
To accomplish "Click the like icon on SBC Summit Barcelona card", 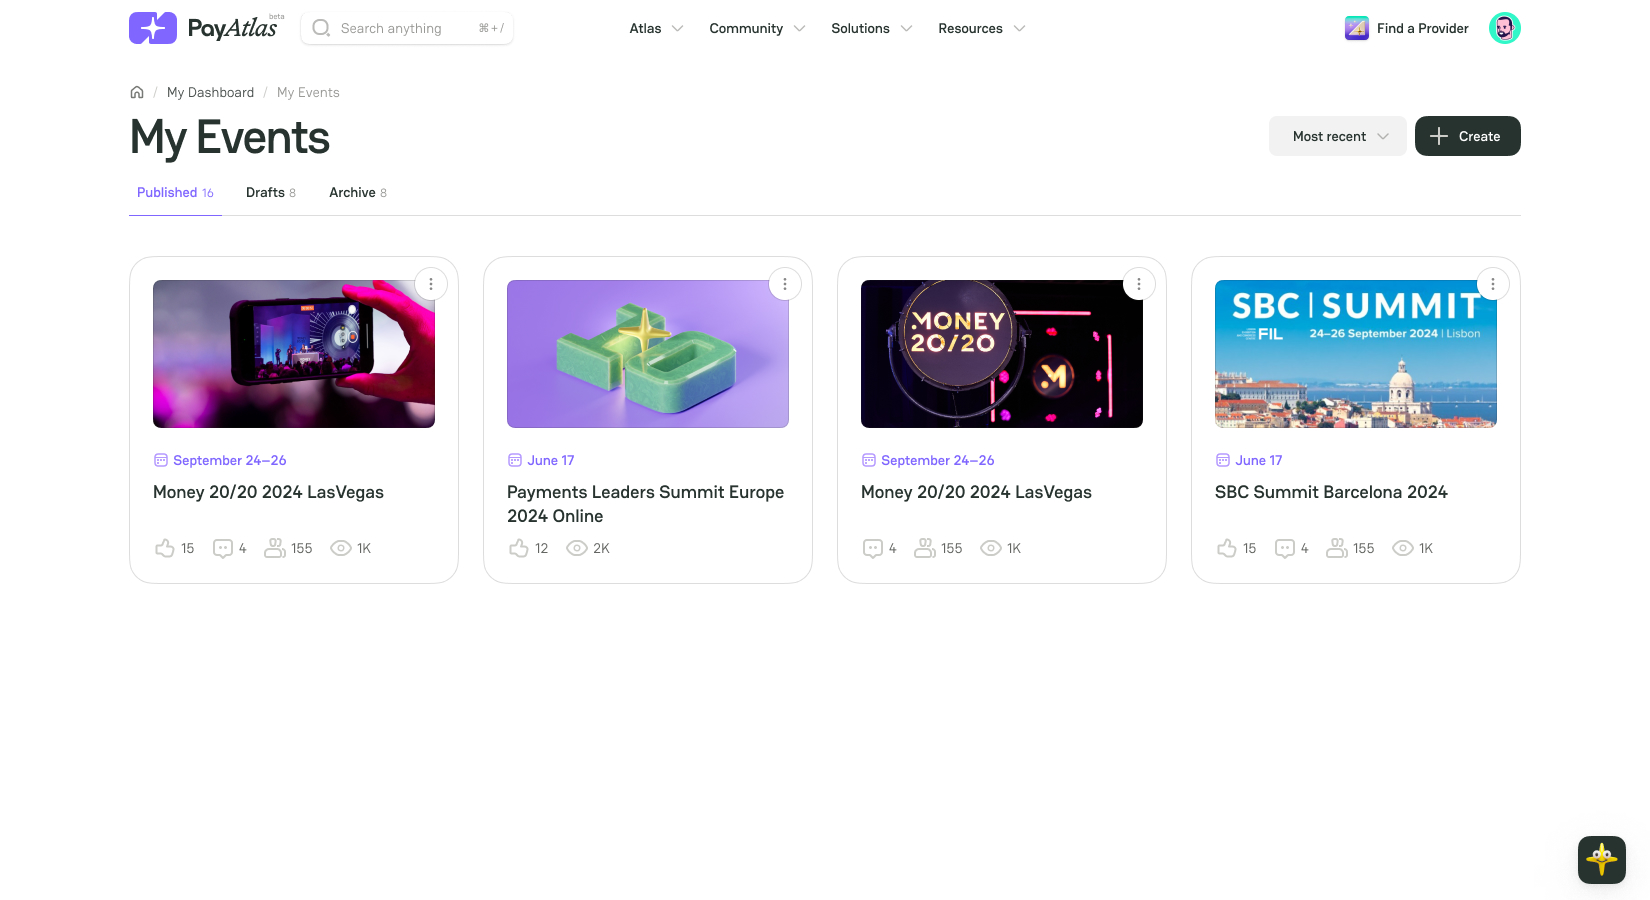I will tap(1226, 548).
